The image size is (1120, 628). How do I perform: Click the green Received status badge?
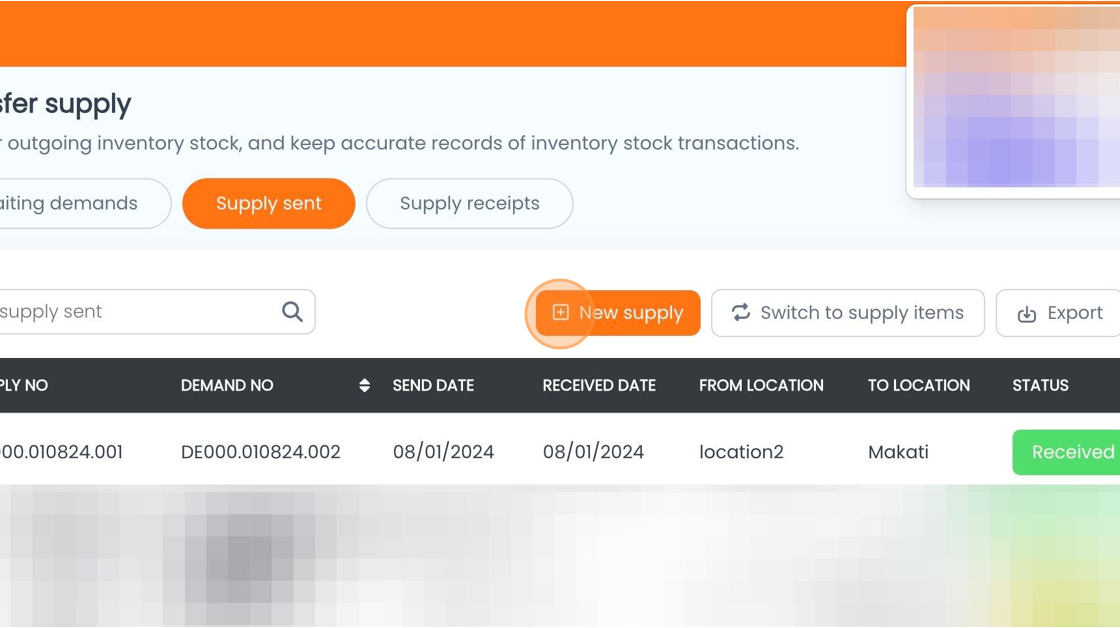pos(1070,452)
